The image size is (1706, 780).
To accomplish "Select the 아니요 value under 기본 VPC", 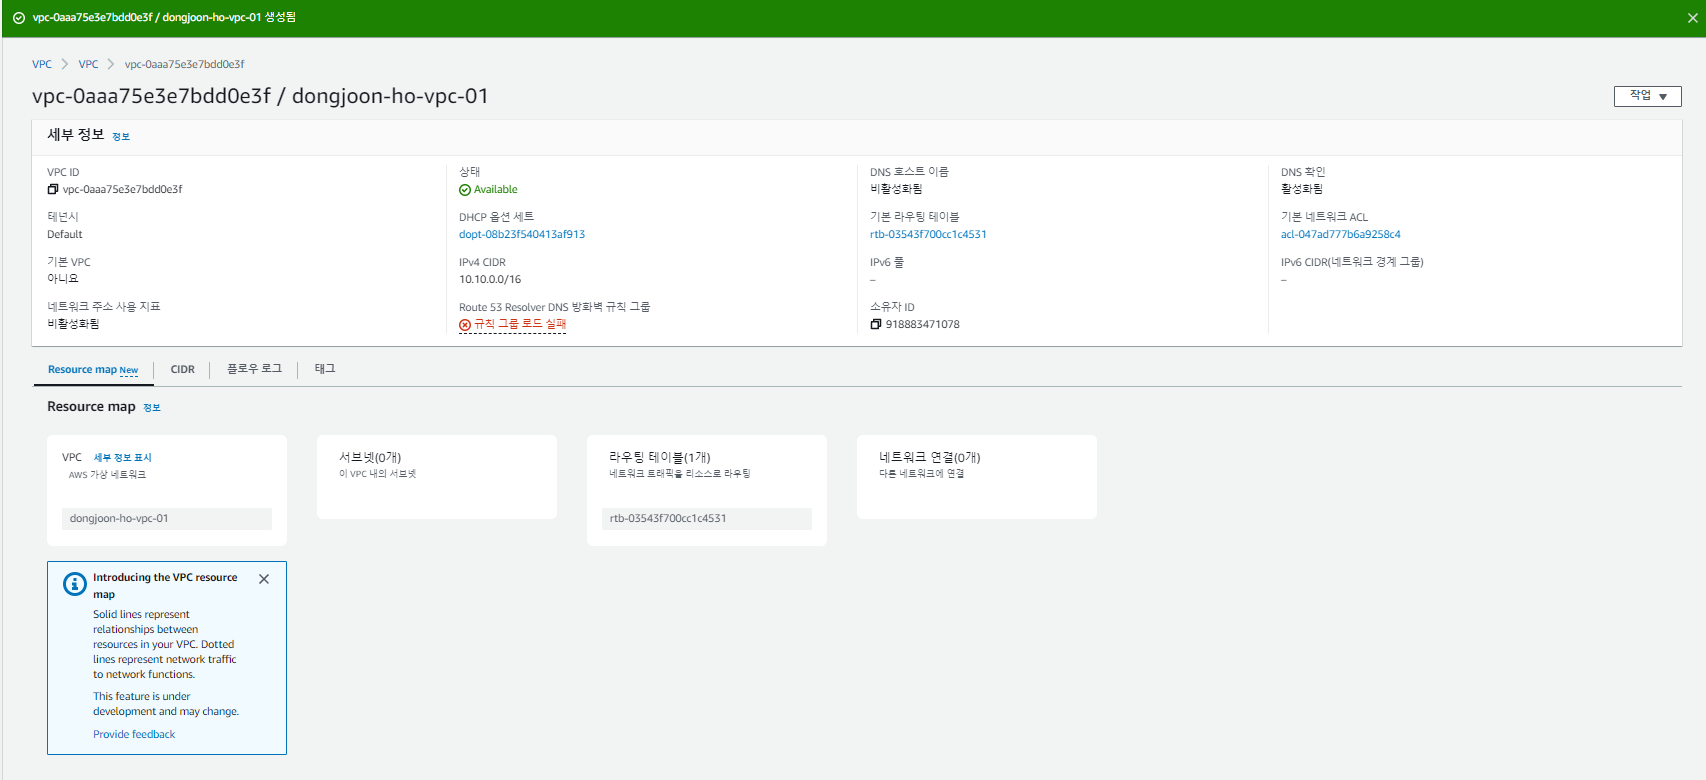I will [62, 279].
